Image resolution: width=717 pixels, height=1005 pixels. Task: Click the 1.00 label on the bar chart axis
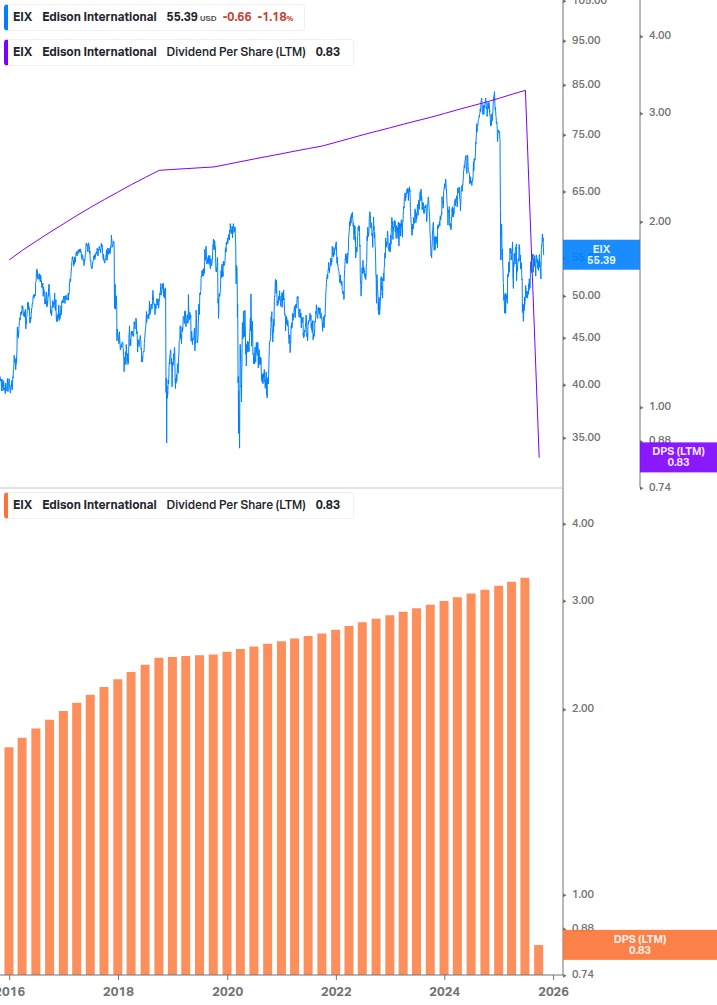582,894
